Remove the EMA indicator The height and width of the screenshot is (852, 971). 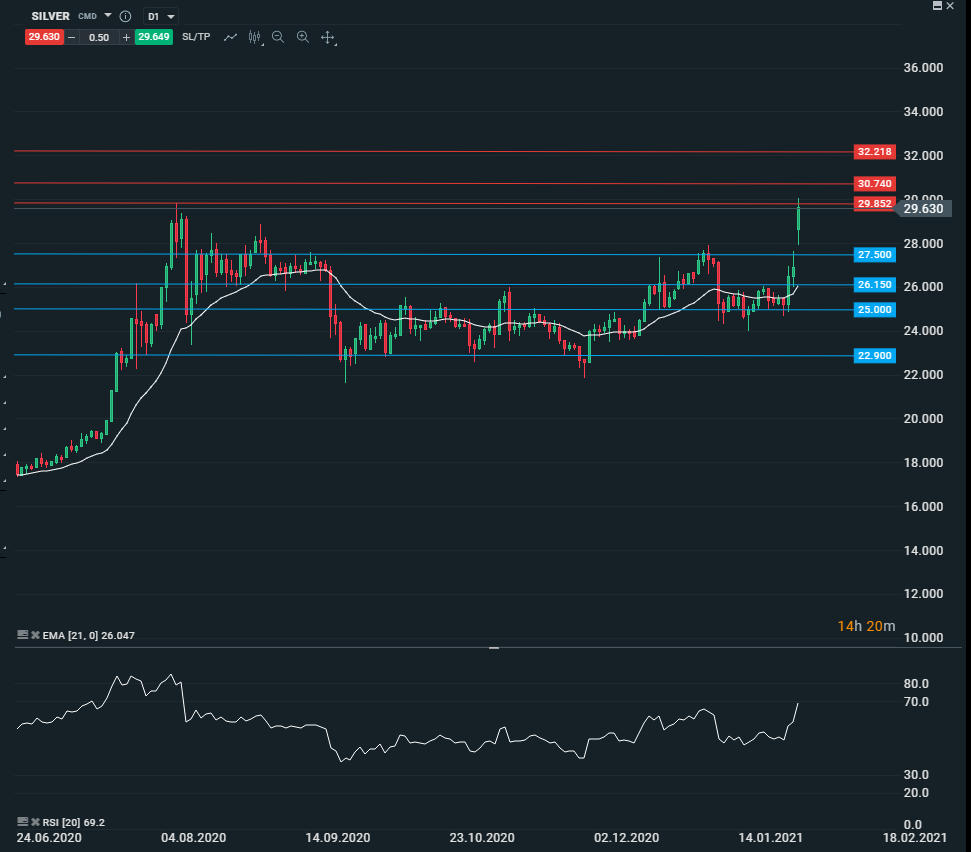point(34,635)
